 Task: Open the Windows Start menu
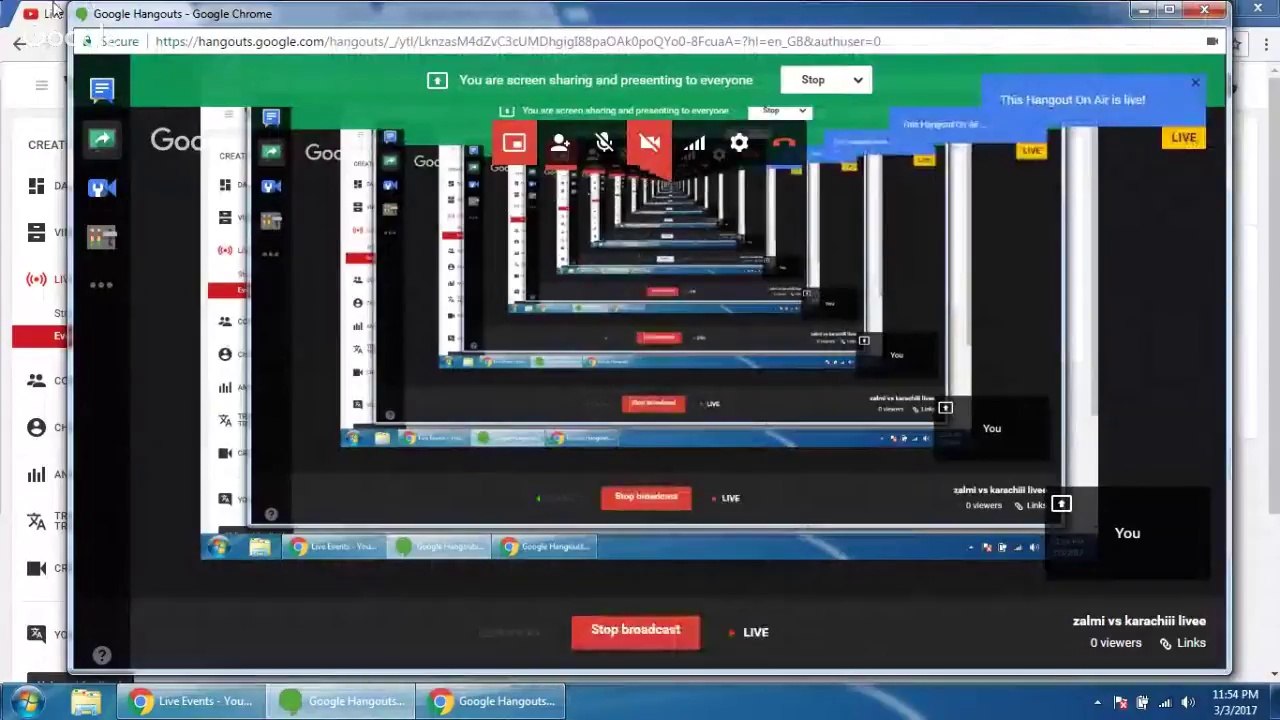[x=24, y=701]
